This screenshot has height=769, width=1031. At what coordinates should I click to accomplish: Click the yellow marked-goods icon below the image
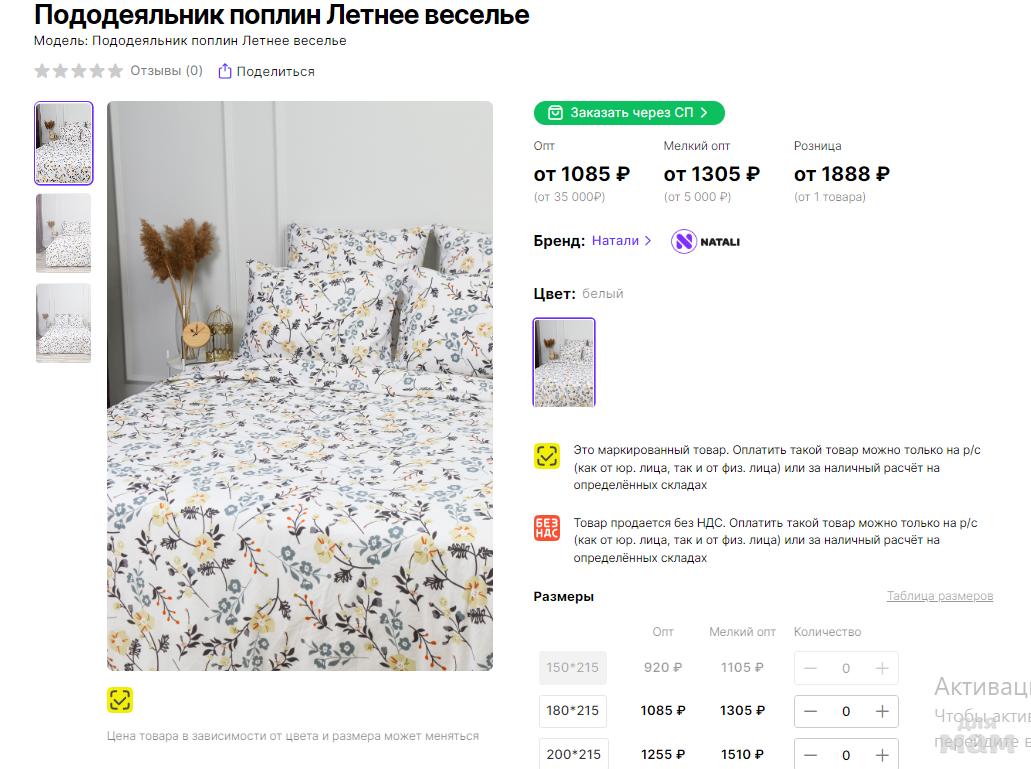tap(120, 700)
